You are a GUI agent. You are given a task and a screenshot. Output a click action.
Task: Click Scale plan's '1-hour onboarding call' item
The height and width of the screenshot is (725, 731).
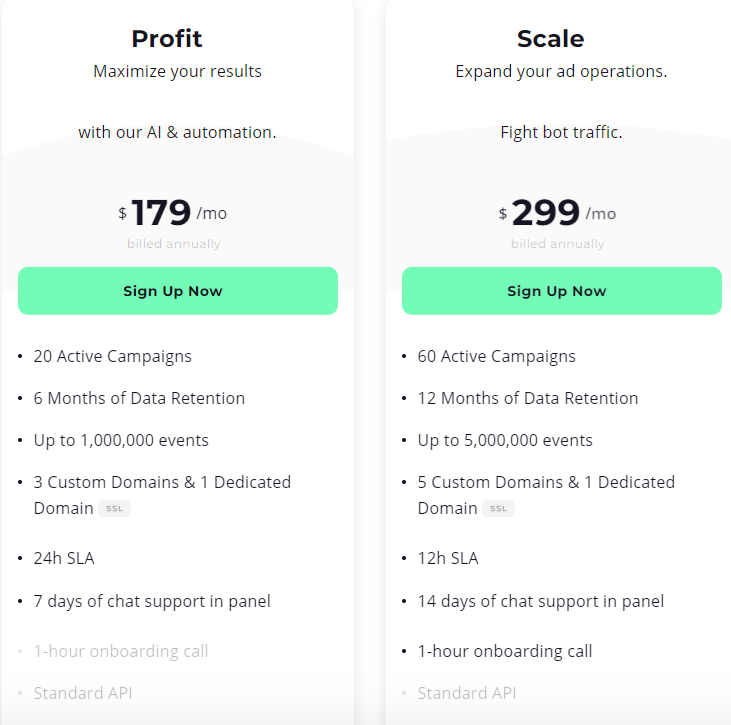pos(505,651)
